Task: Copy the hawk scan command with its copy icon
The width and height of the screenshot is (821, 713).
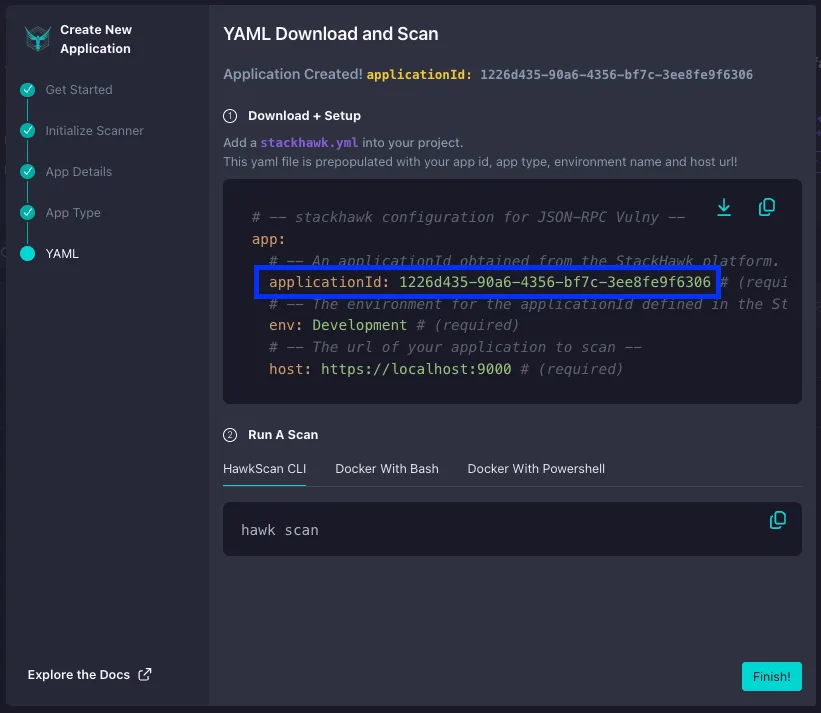Action: tap(778, 520)
